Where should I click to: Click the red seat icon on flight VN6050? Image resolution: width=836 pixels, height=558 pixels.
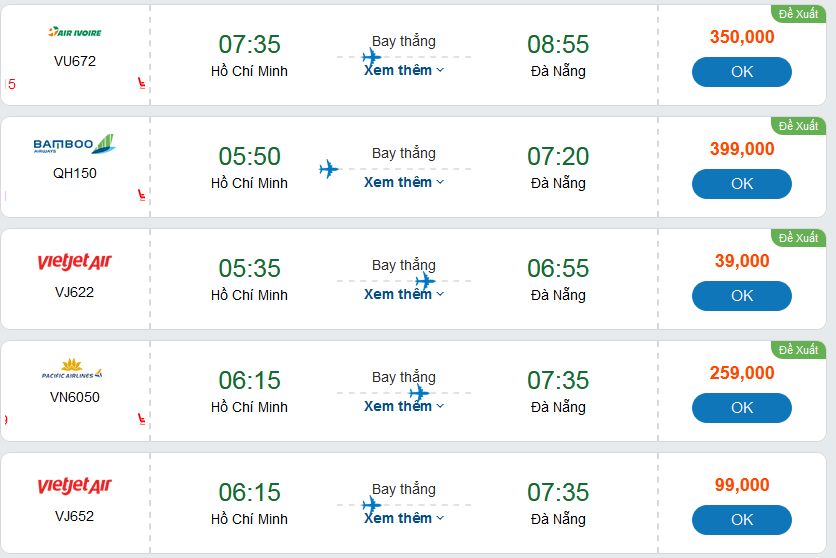(141, 420)
